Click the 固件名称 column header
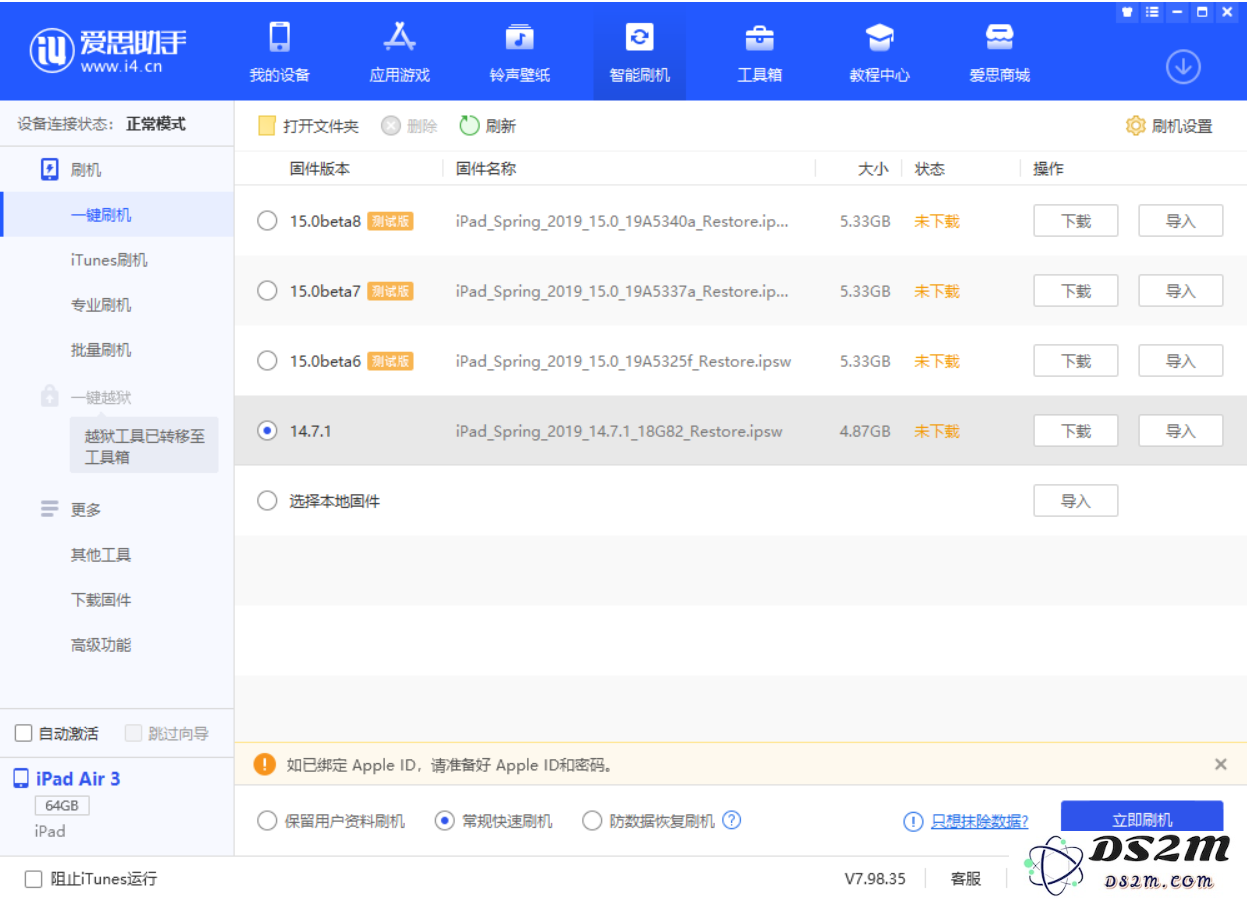Viewport: 1247px width, 899px height. (x=486, y=169)
